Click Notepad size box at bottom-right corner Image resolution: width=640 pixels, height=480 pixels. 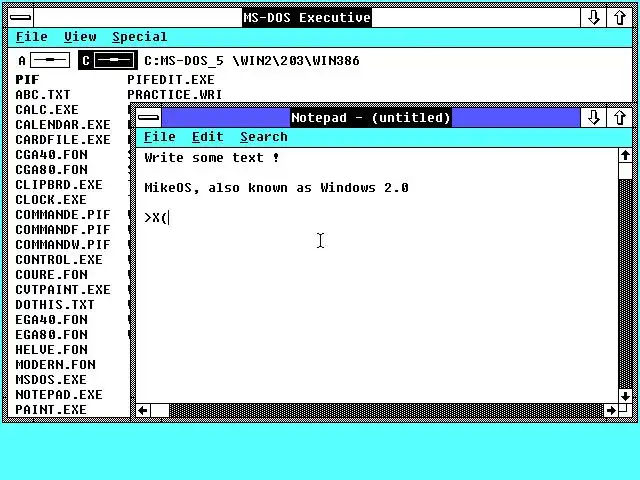pyautogui.click(x=625, y=410)
